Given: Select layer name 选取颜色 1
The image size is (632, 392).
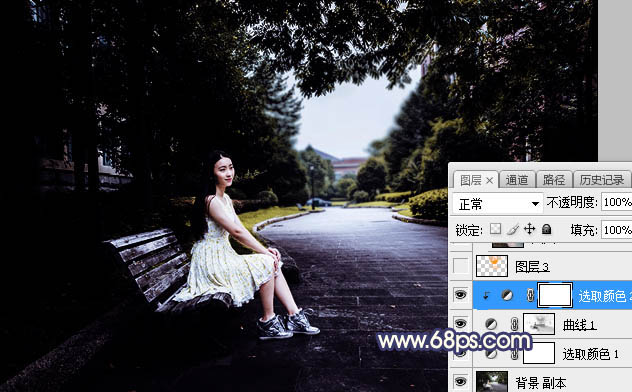Looking at the screenshot, I should 590,354.
